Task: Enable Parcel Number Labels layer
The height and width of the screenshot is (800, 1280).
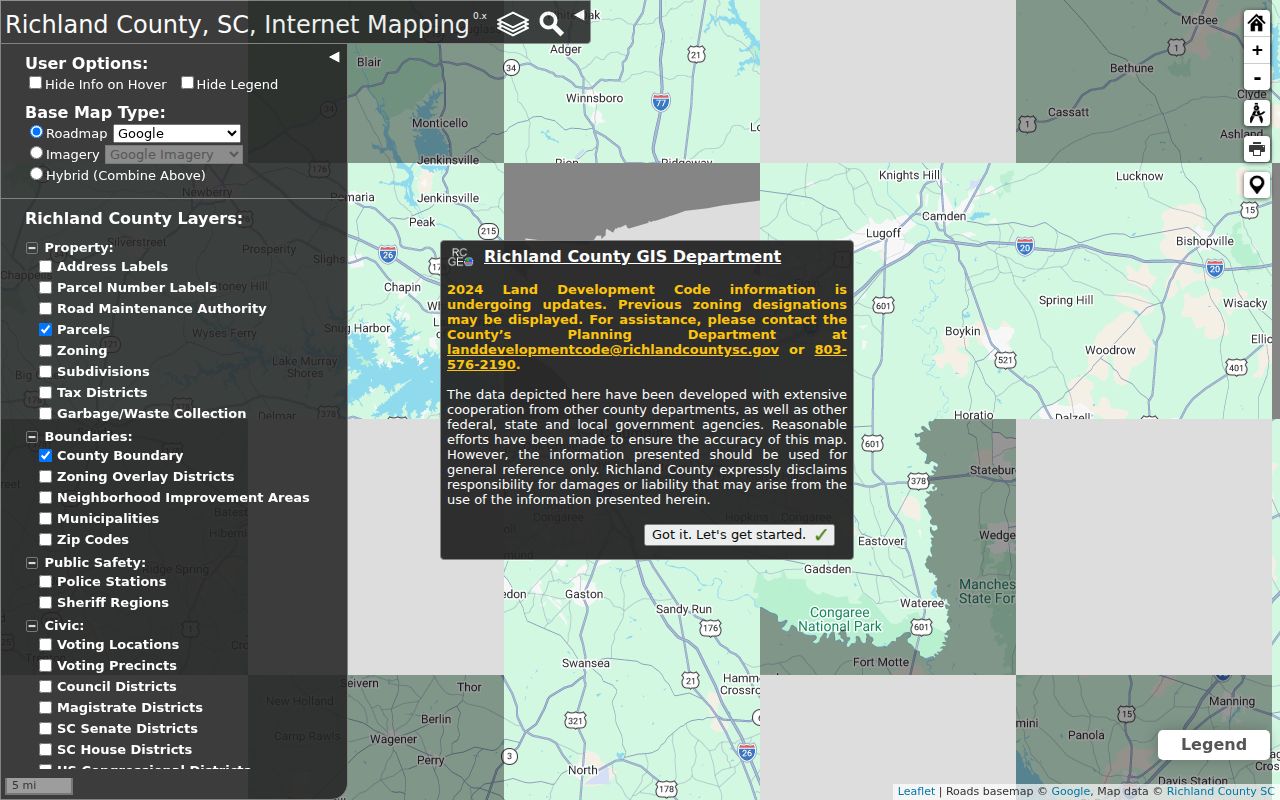Action: pos(45,288)
